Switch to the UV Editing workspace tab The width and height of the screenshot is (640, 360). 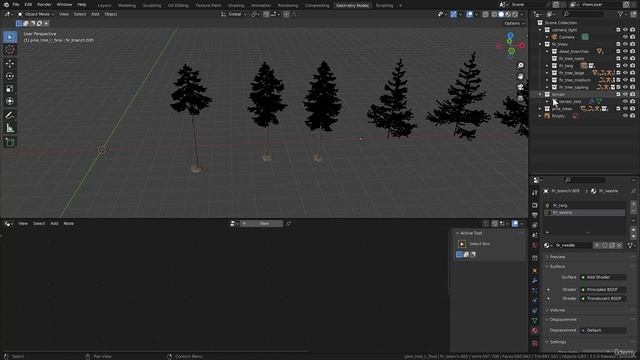(x=178, y=5)
